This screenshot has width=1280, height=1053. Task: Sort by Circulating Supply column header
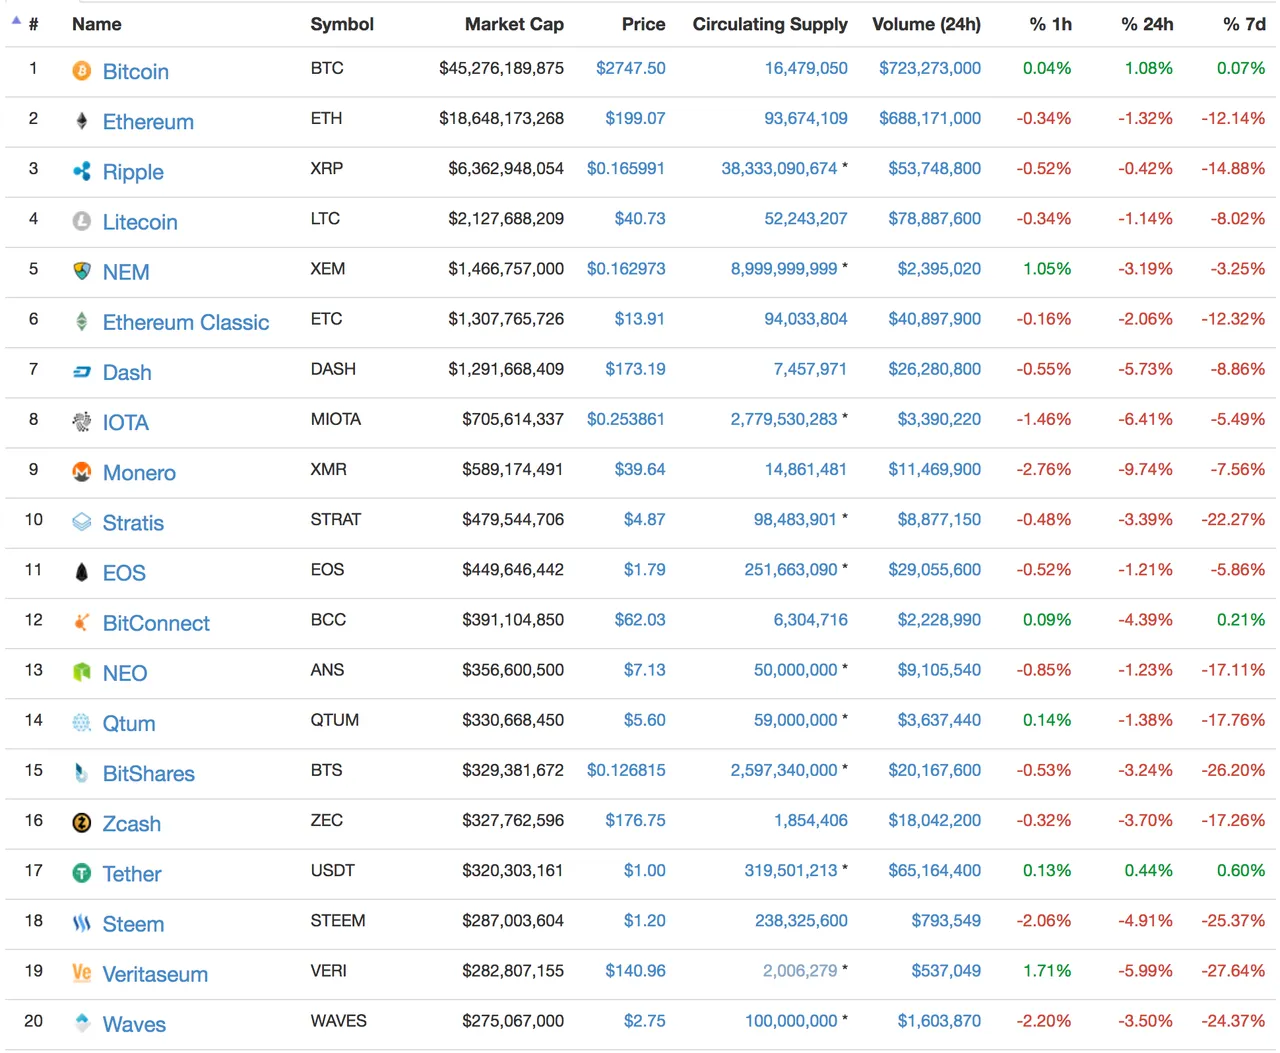coord(770,24)
